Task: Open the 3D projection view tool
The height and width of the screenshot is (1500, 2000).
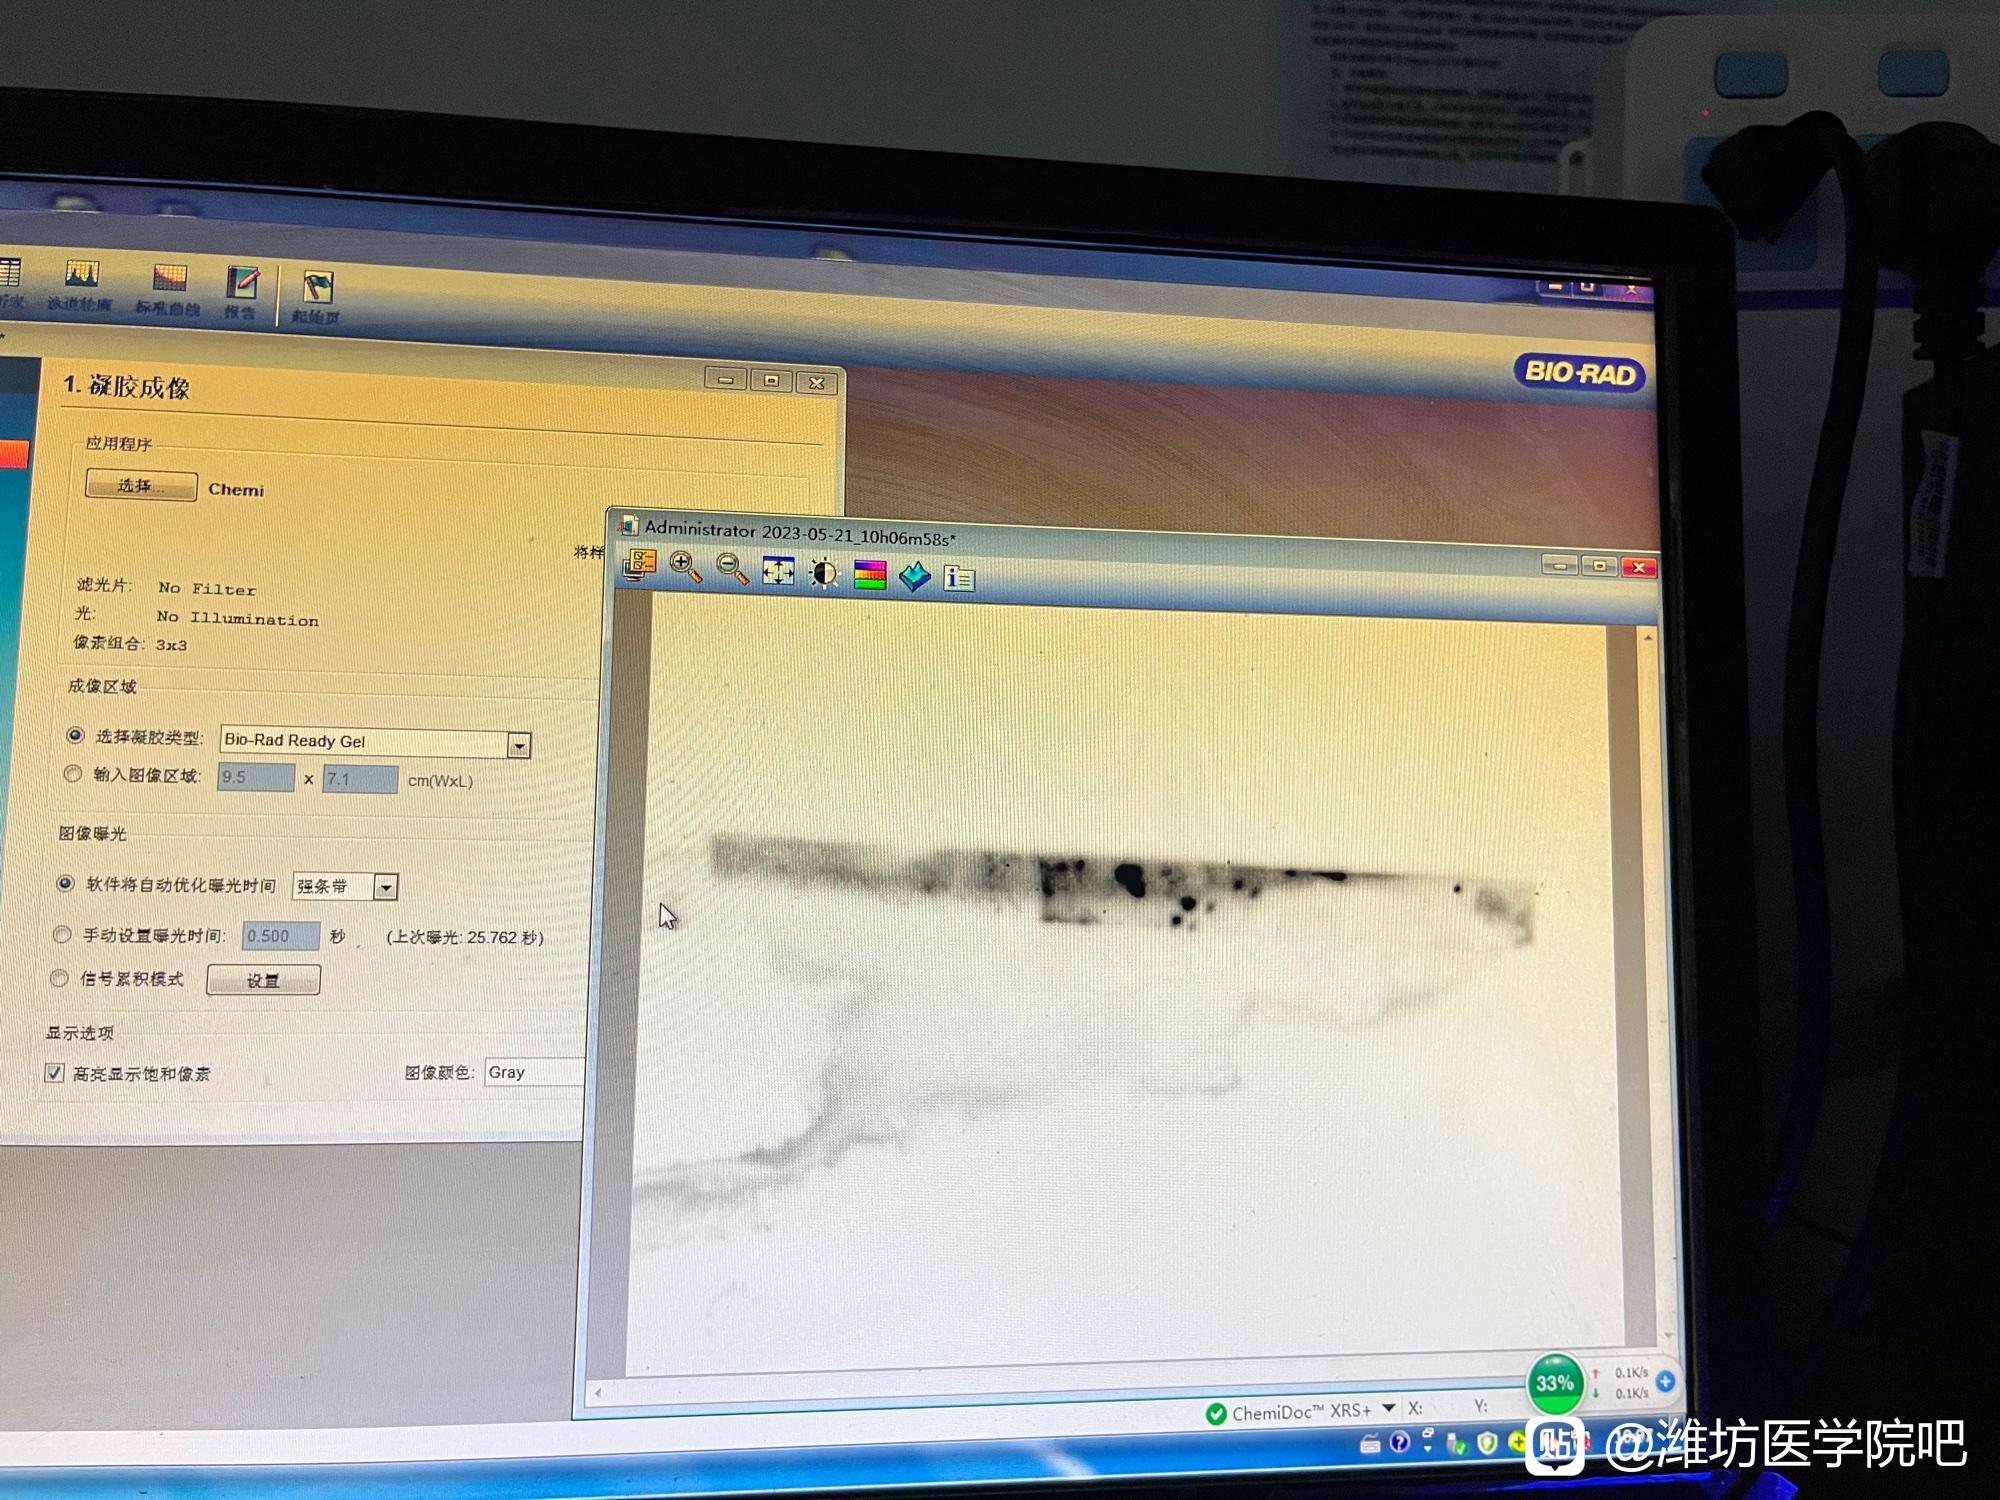Action: click(915, 577)
